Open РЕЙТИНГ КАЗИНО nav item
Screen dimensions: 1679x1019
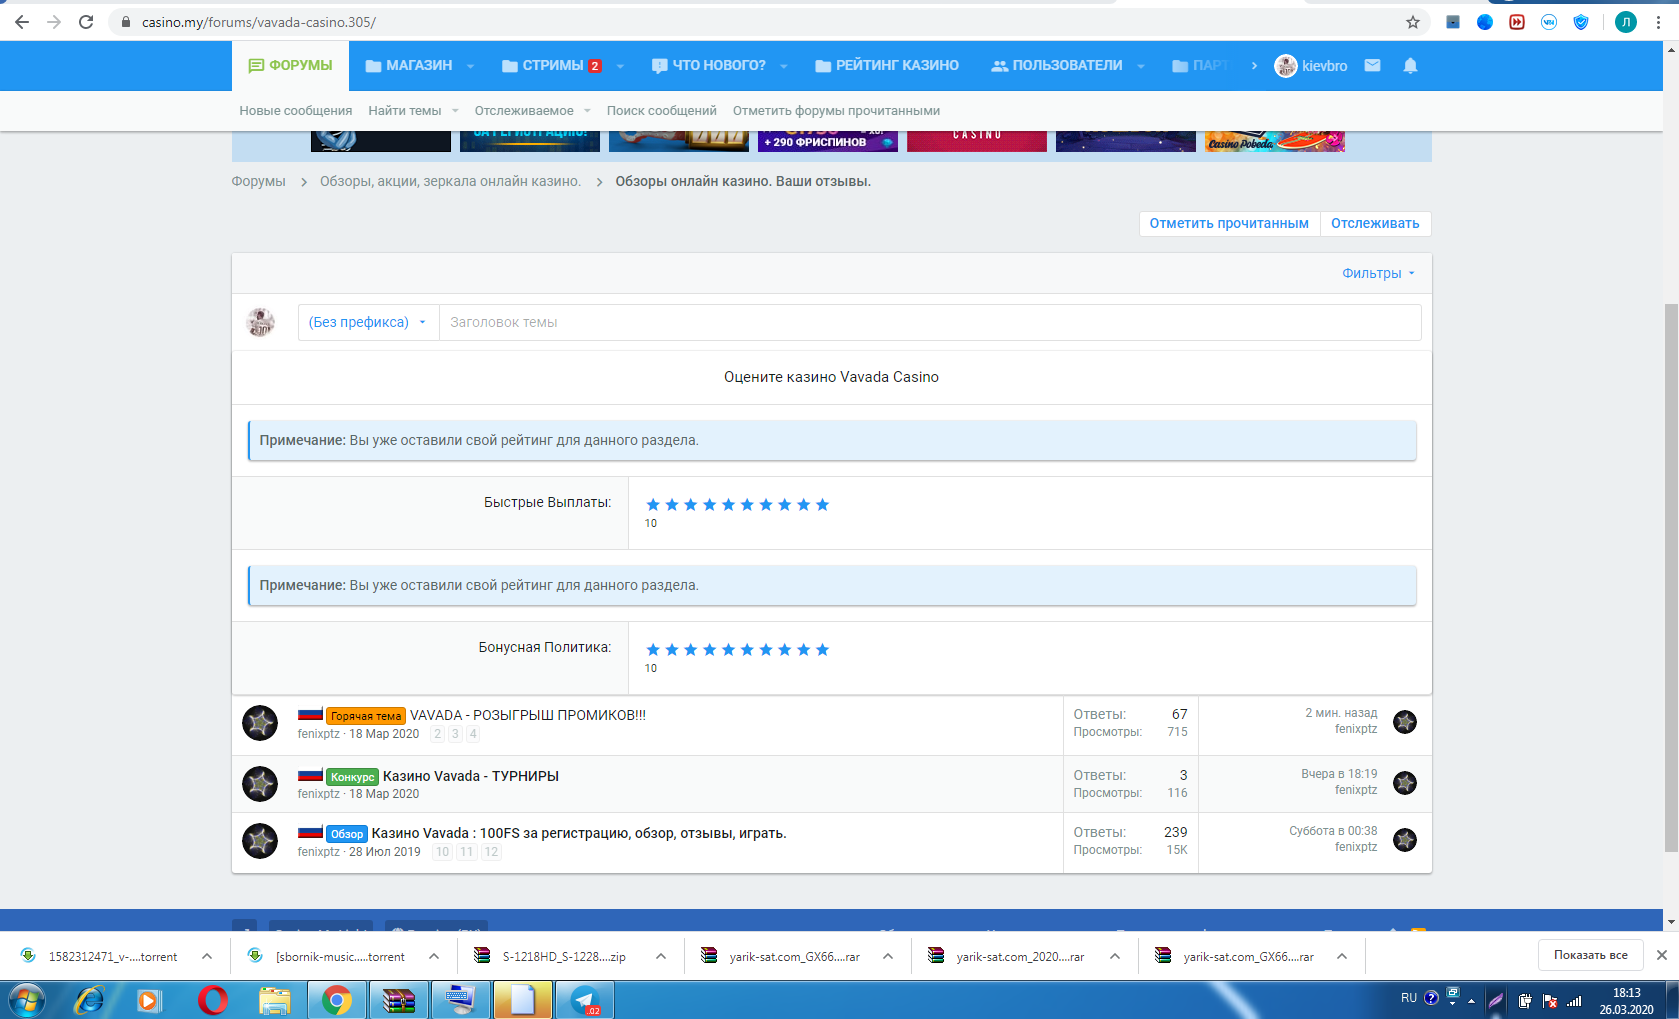pyautogui.click(x=886, y=65)
